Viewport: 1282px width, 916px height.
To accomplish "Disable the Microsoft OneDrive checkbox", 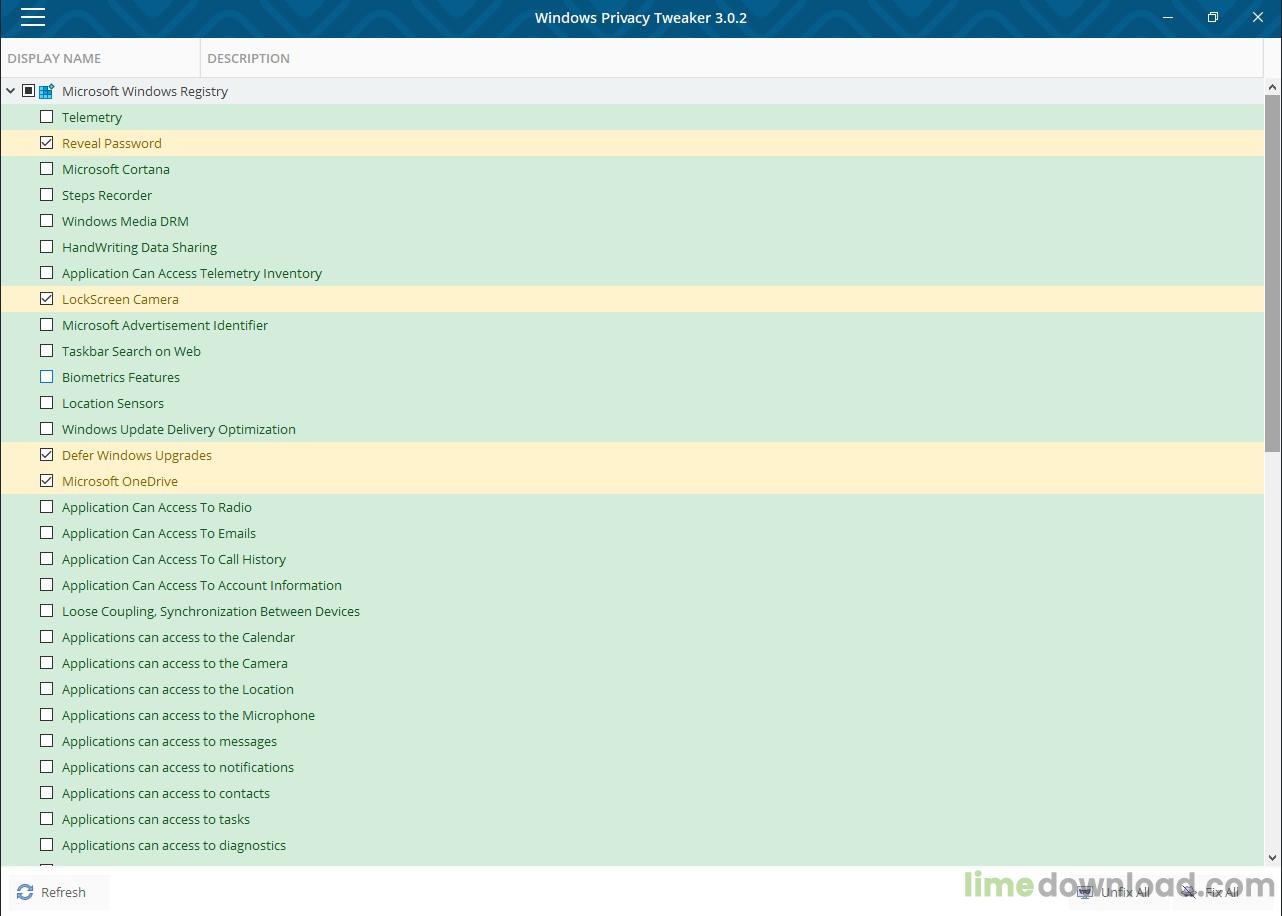I will [46, 481].
